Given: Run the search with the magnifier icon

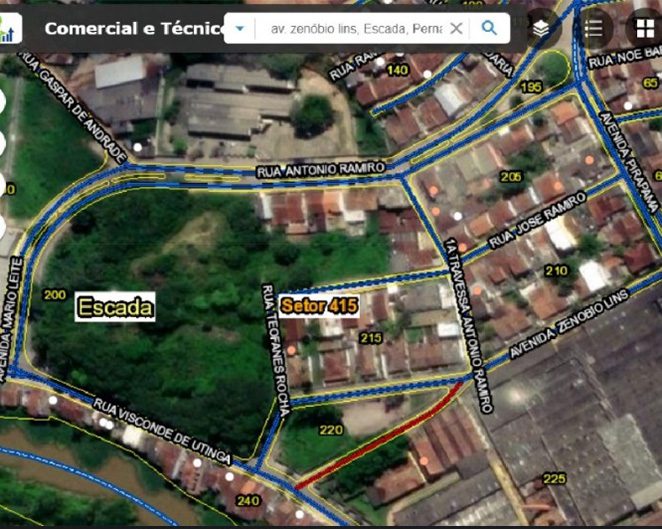Looking at the screenshot, I should coord(489,29).
